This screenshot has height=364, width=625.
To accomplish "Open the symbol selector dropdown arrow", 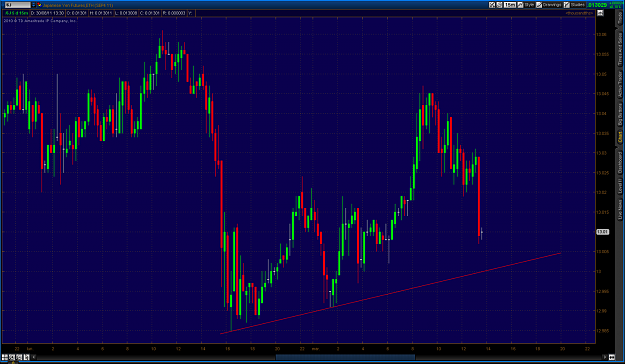I will click(x=33, y=5).
